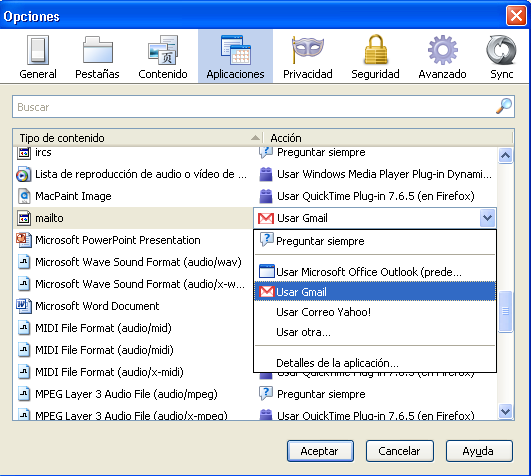Click the audio/wav file icon
The image size is (531, 476).
point(24,262)
